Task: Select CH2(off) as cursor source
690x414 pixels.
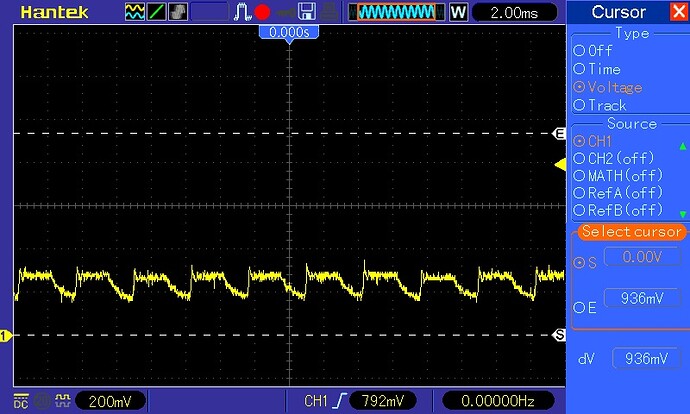Action: coord(614,158)
